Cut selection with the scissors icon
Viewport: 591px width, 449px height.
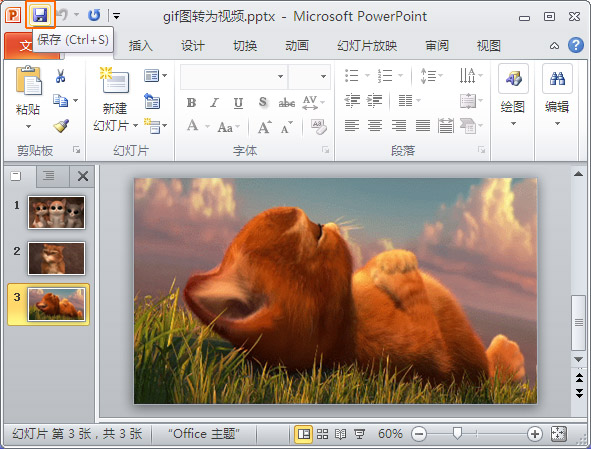(60, 76)
